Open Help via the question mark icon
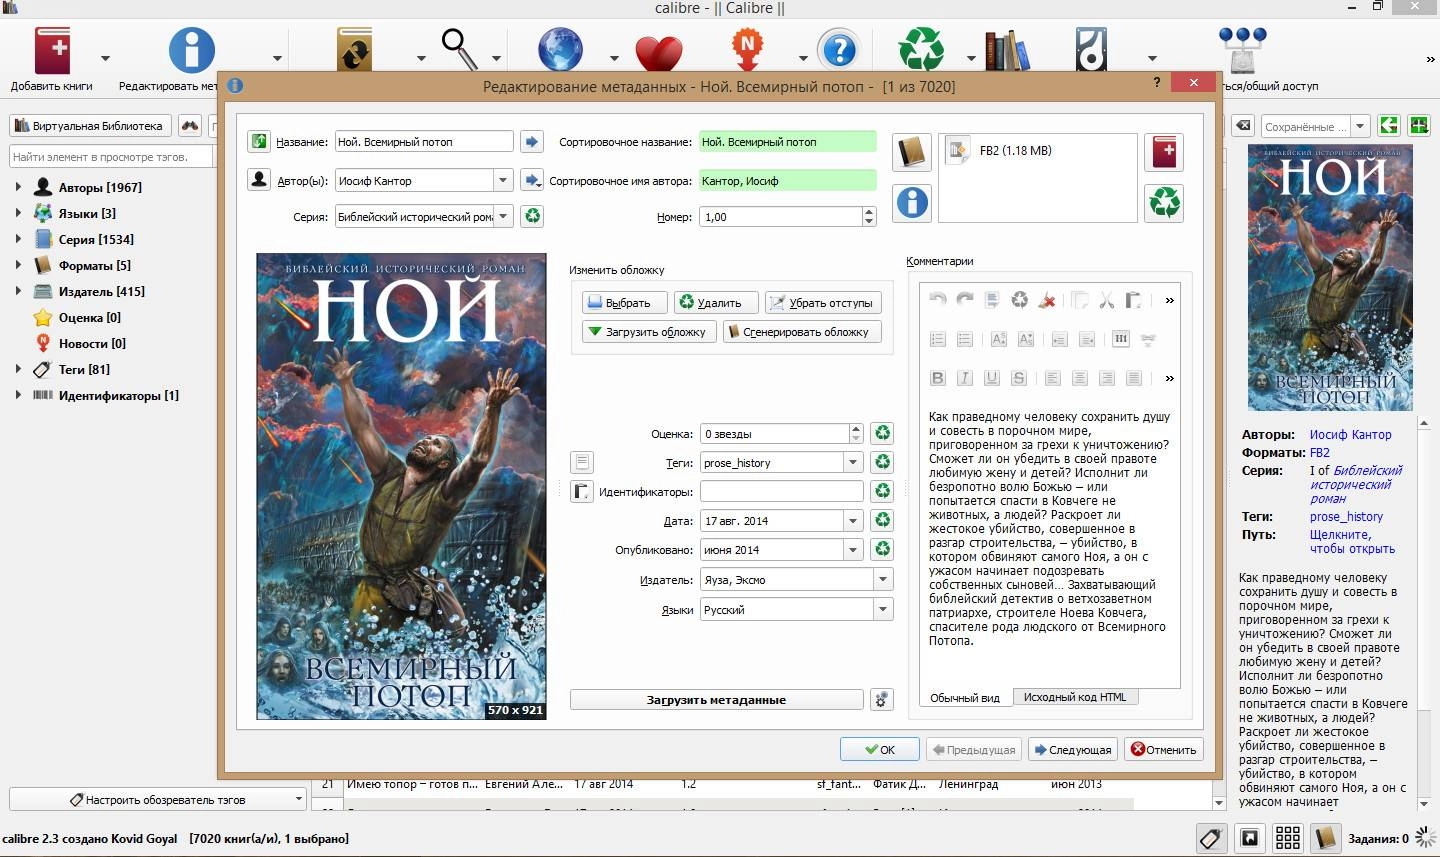Image resolution: width=1440 pixels, height=857 pixels. [838, 50]
